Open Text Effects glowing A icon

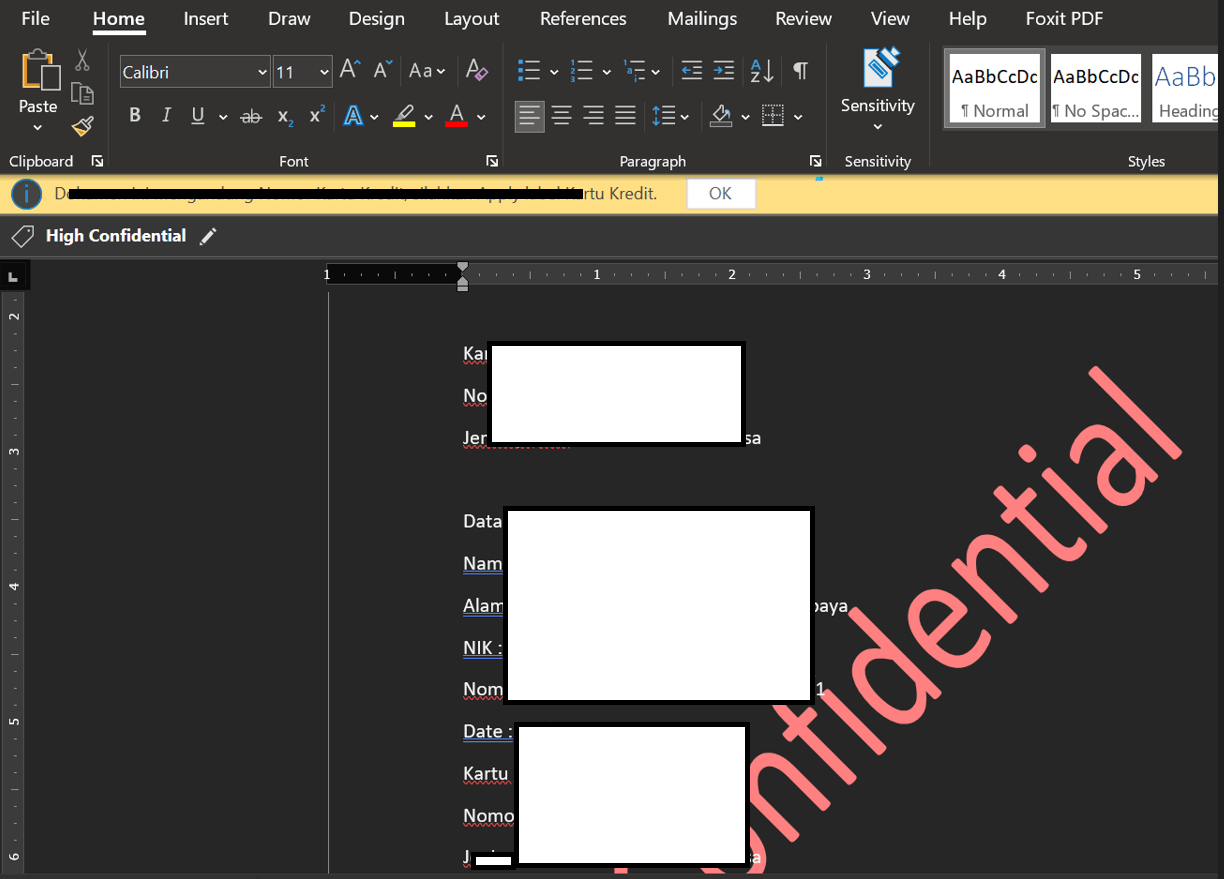[353, 116]
